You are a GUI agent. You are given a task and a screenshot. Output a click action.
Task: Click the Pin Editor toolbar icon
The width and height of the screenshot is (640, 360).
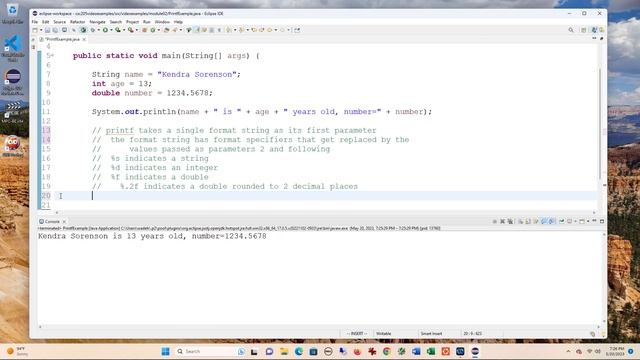click(297, 30)
